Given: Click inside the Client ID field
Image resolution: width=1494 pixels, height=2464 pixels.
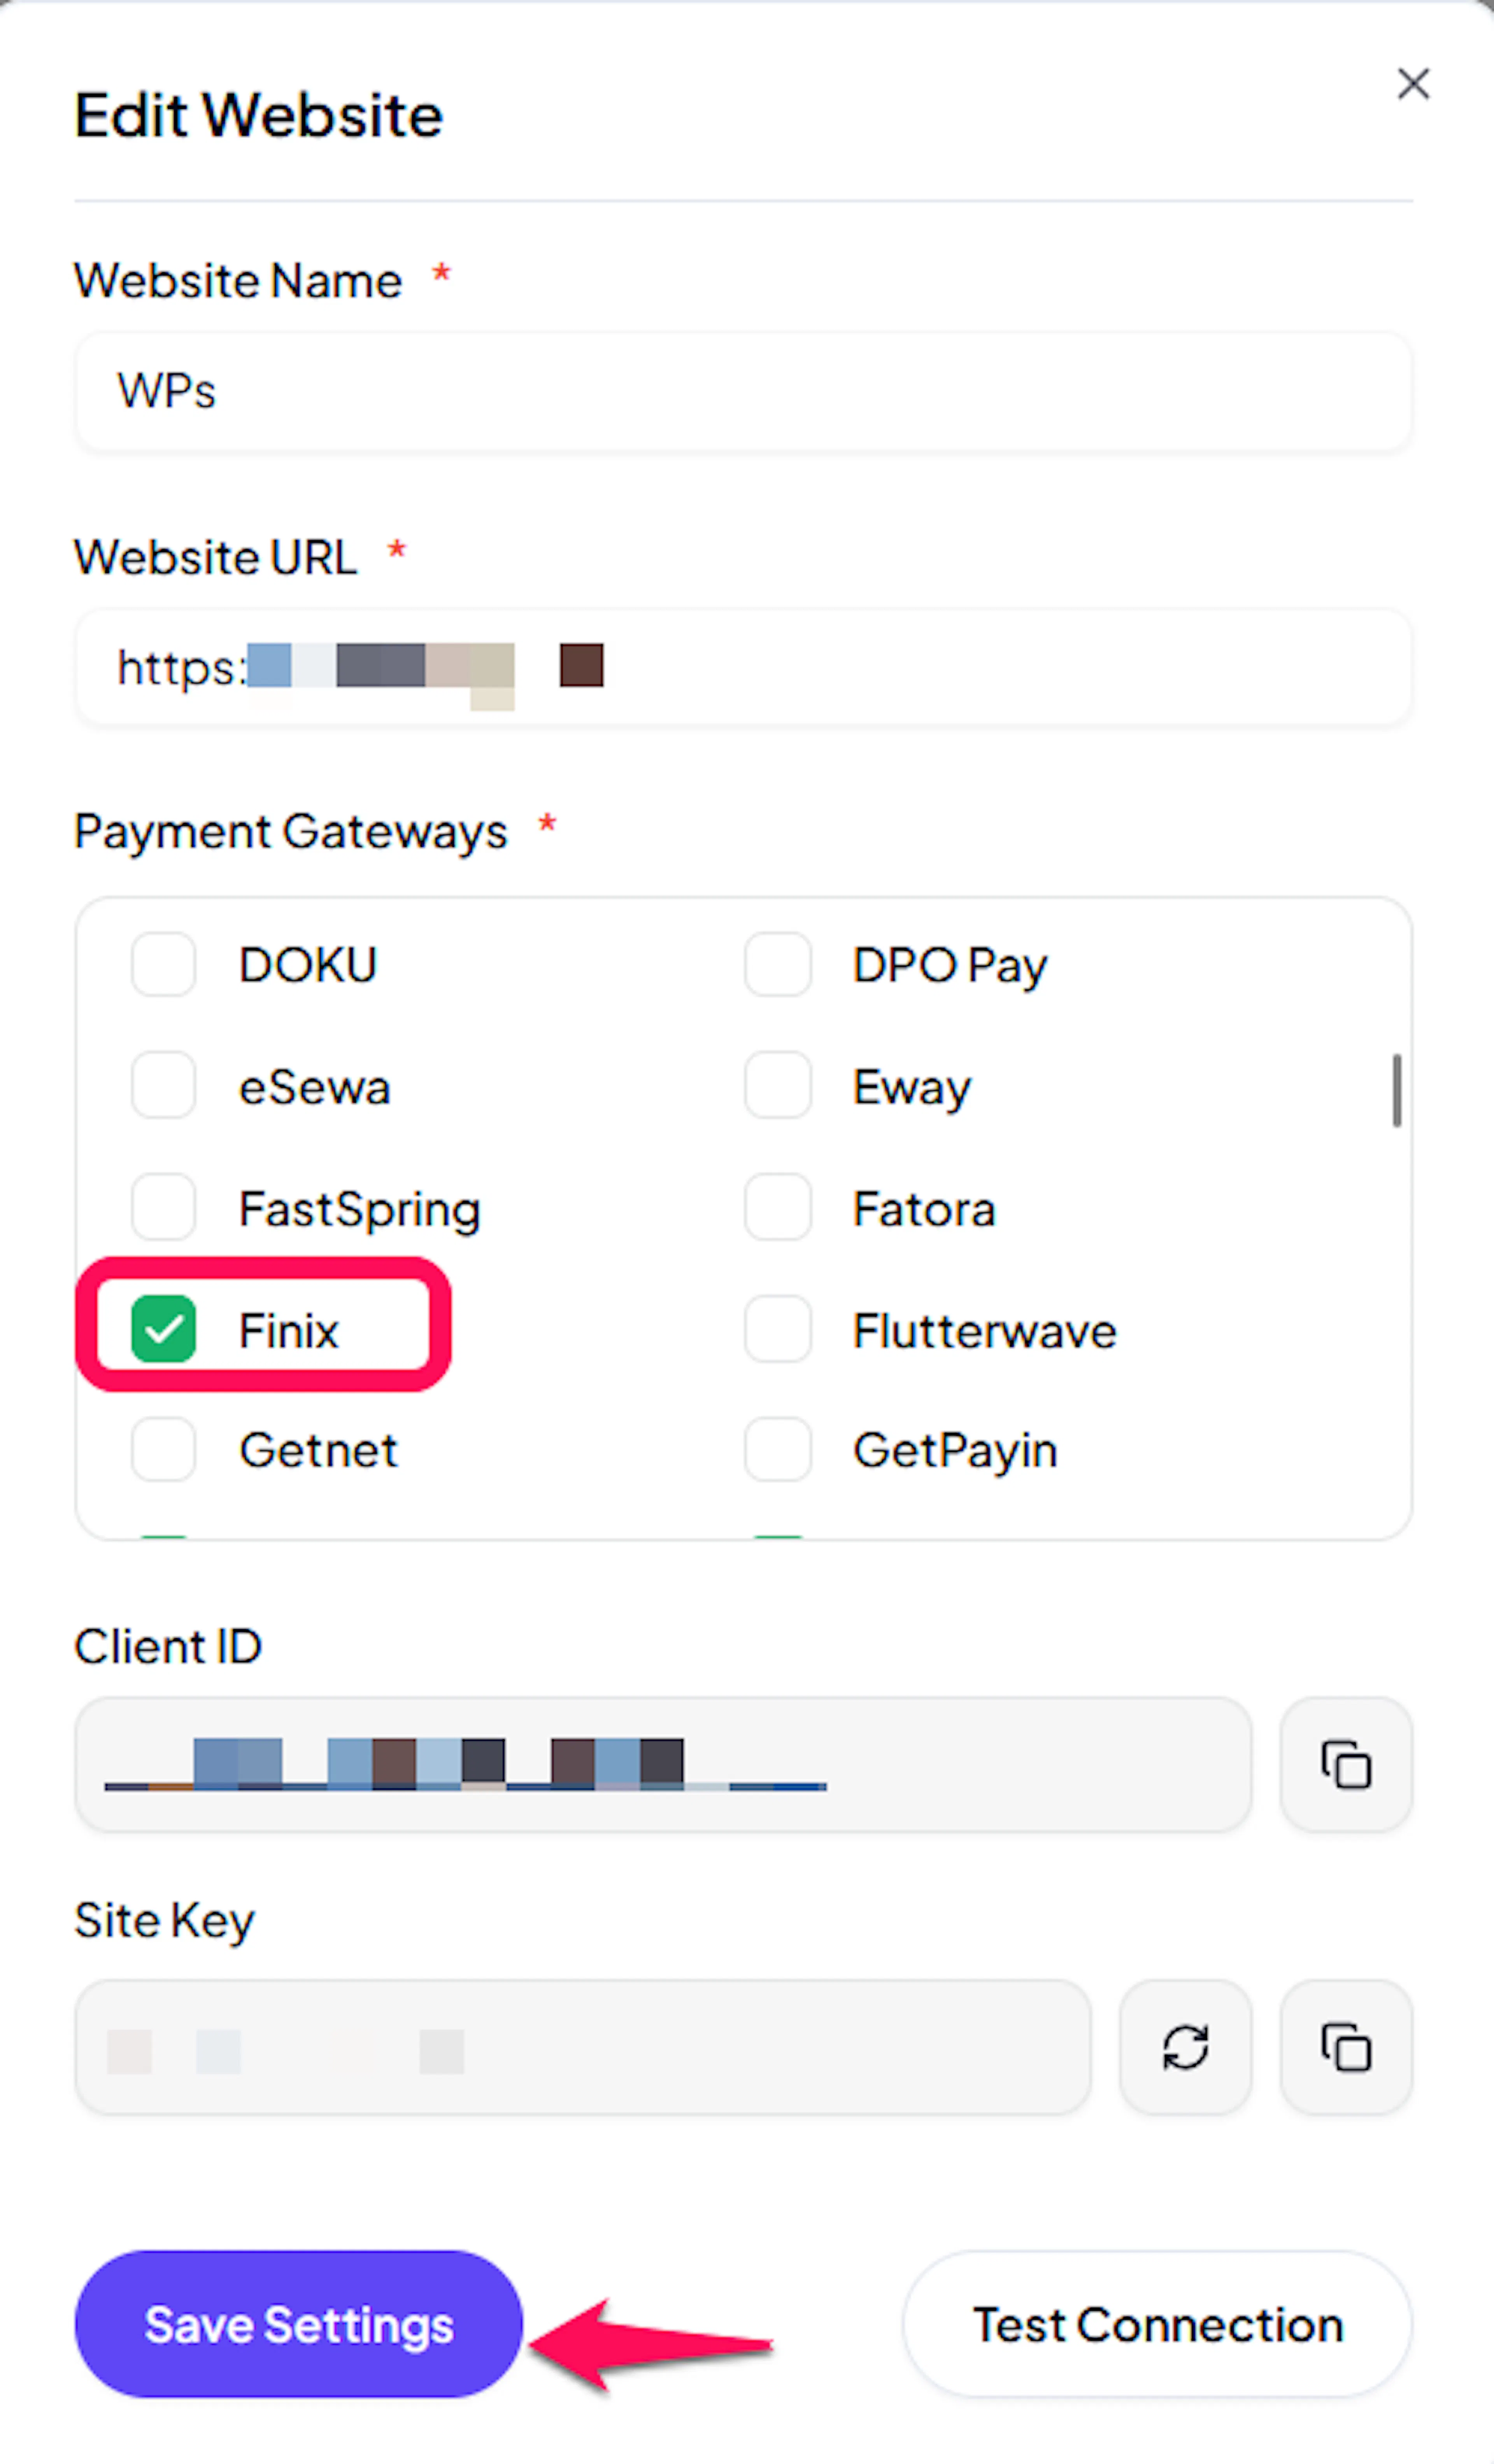Looking at the screenshot, I should click(663, 1764).
